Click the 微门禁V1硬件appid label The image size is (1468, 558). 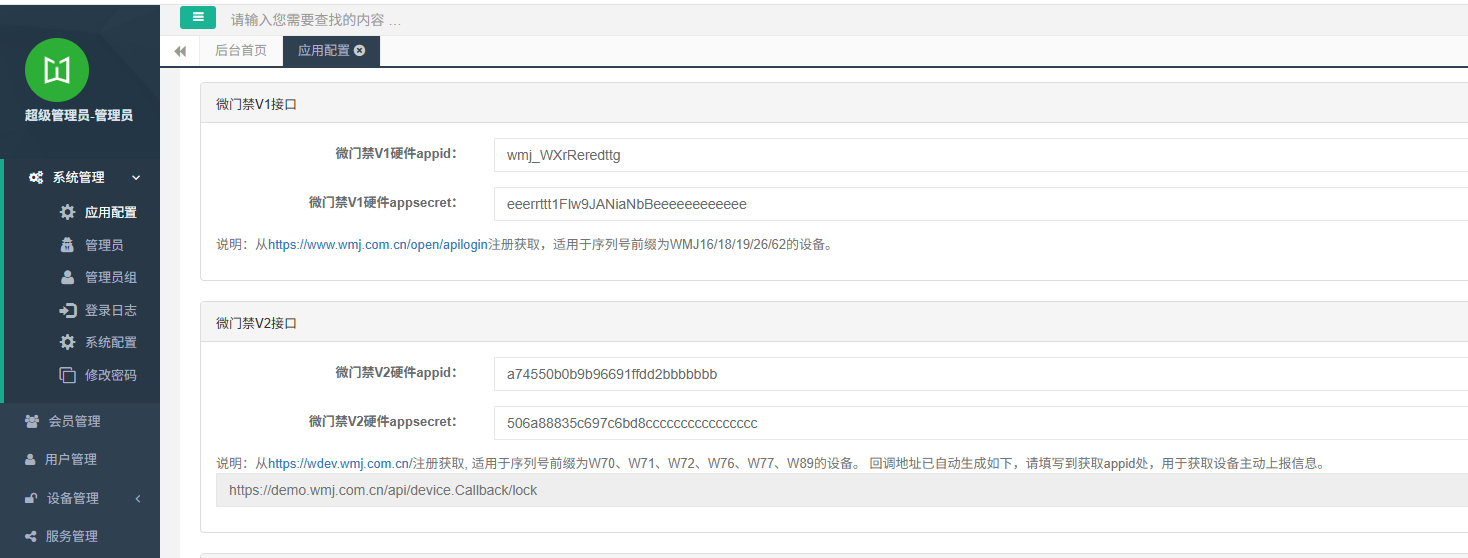pyautogui.click(x=395, y=154)
